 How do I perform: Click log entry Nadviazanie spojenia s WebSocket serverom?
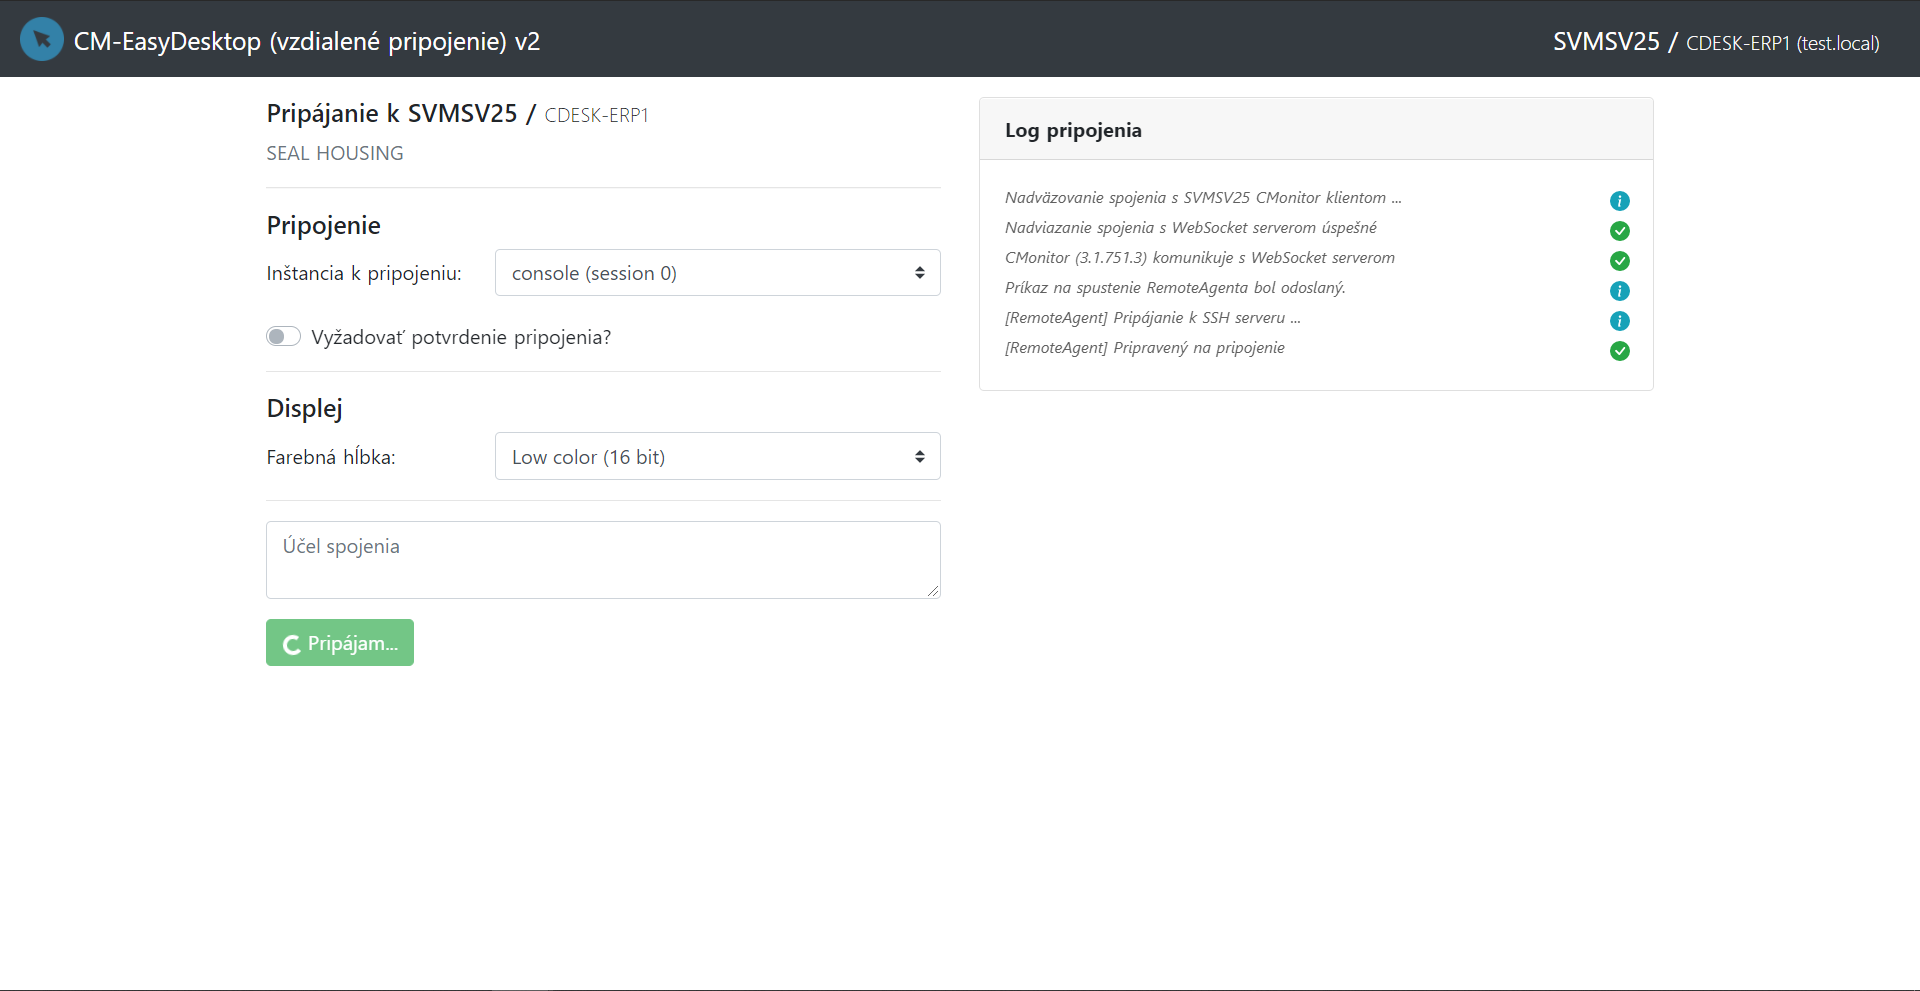click(1191, 228)
